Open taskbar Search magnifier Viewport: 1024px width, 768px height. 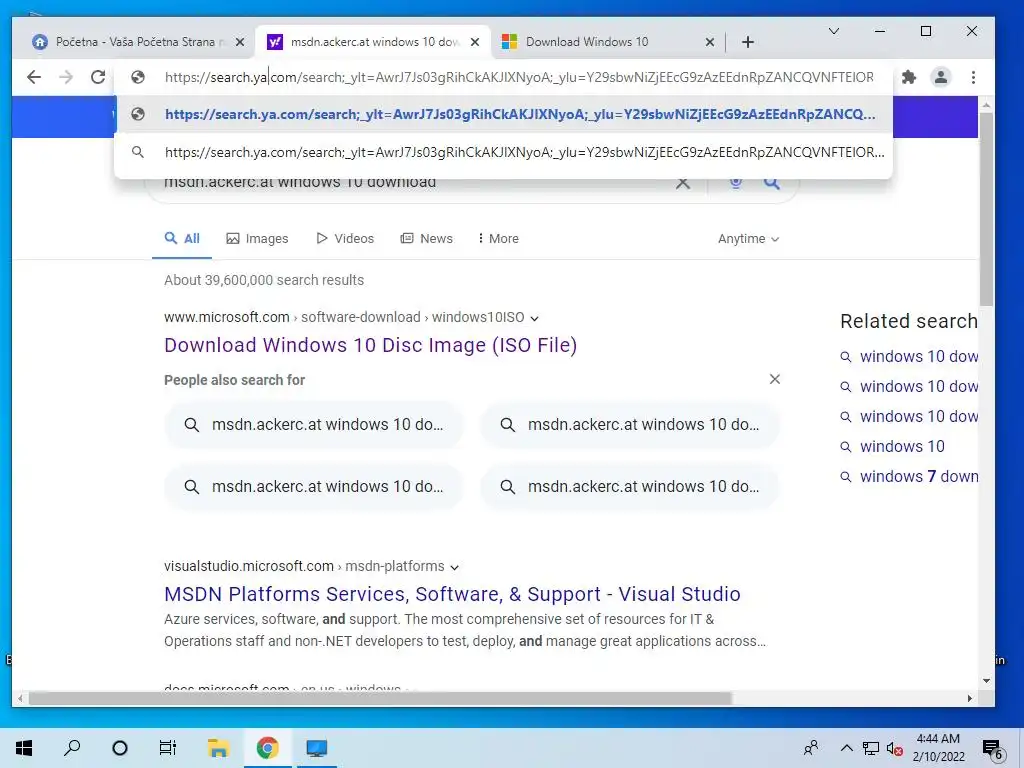coord(72,748)
